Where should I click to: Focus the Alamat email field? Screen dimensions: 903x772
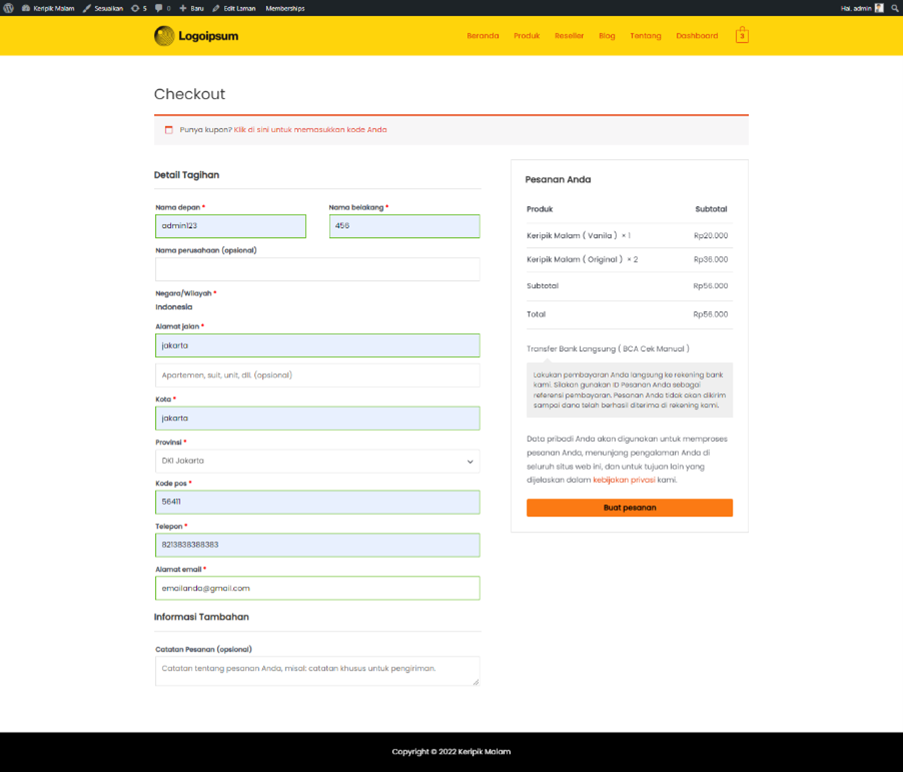point(317,588)
